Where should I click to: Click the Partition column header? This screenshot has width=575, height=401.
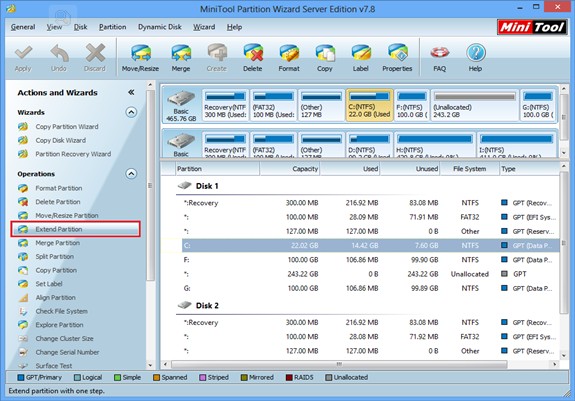[217, 169]
